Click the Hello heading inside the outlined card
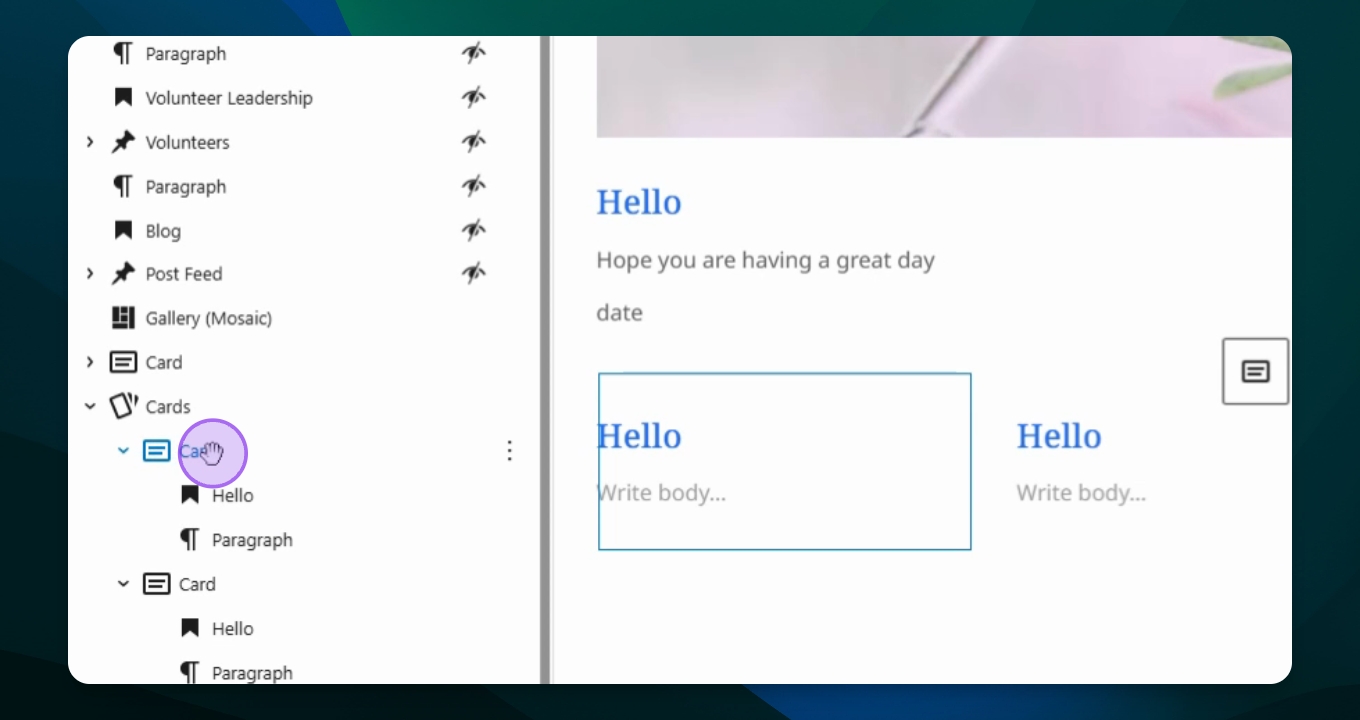Image resolution: width=1360 pixels, height=720 pixels. coord(639,436)
